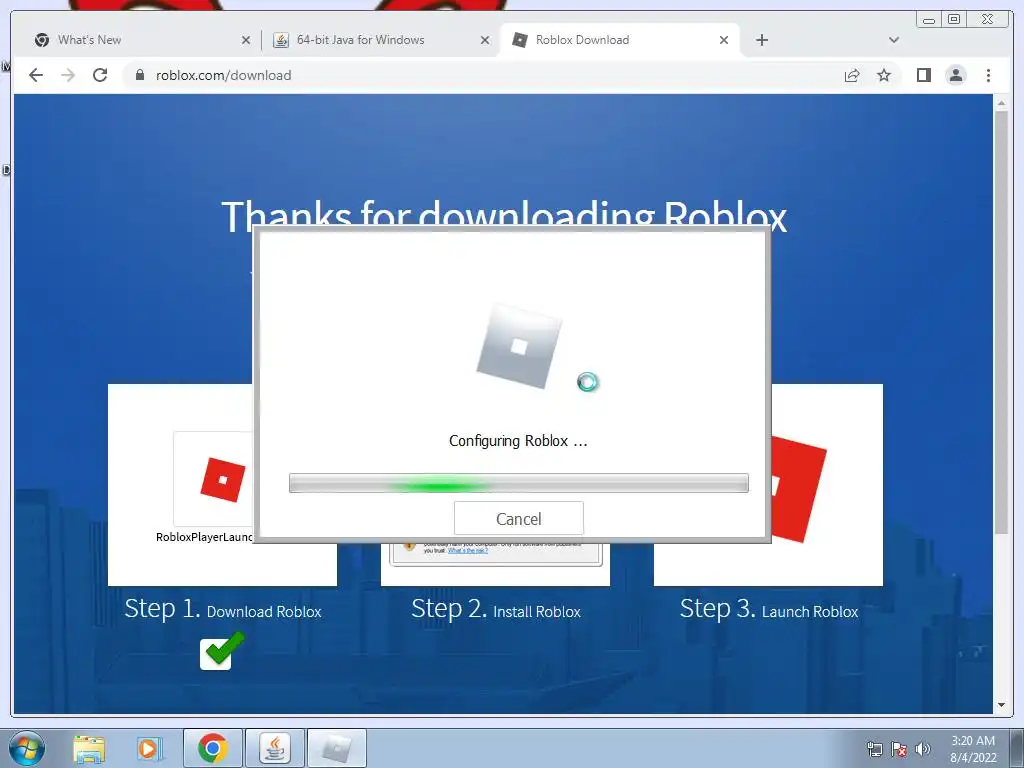Restore down the Chrome window
The image size is (1024, 768).
[954, 20]
